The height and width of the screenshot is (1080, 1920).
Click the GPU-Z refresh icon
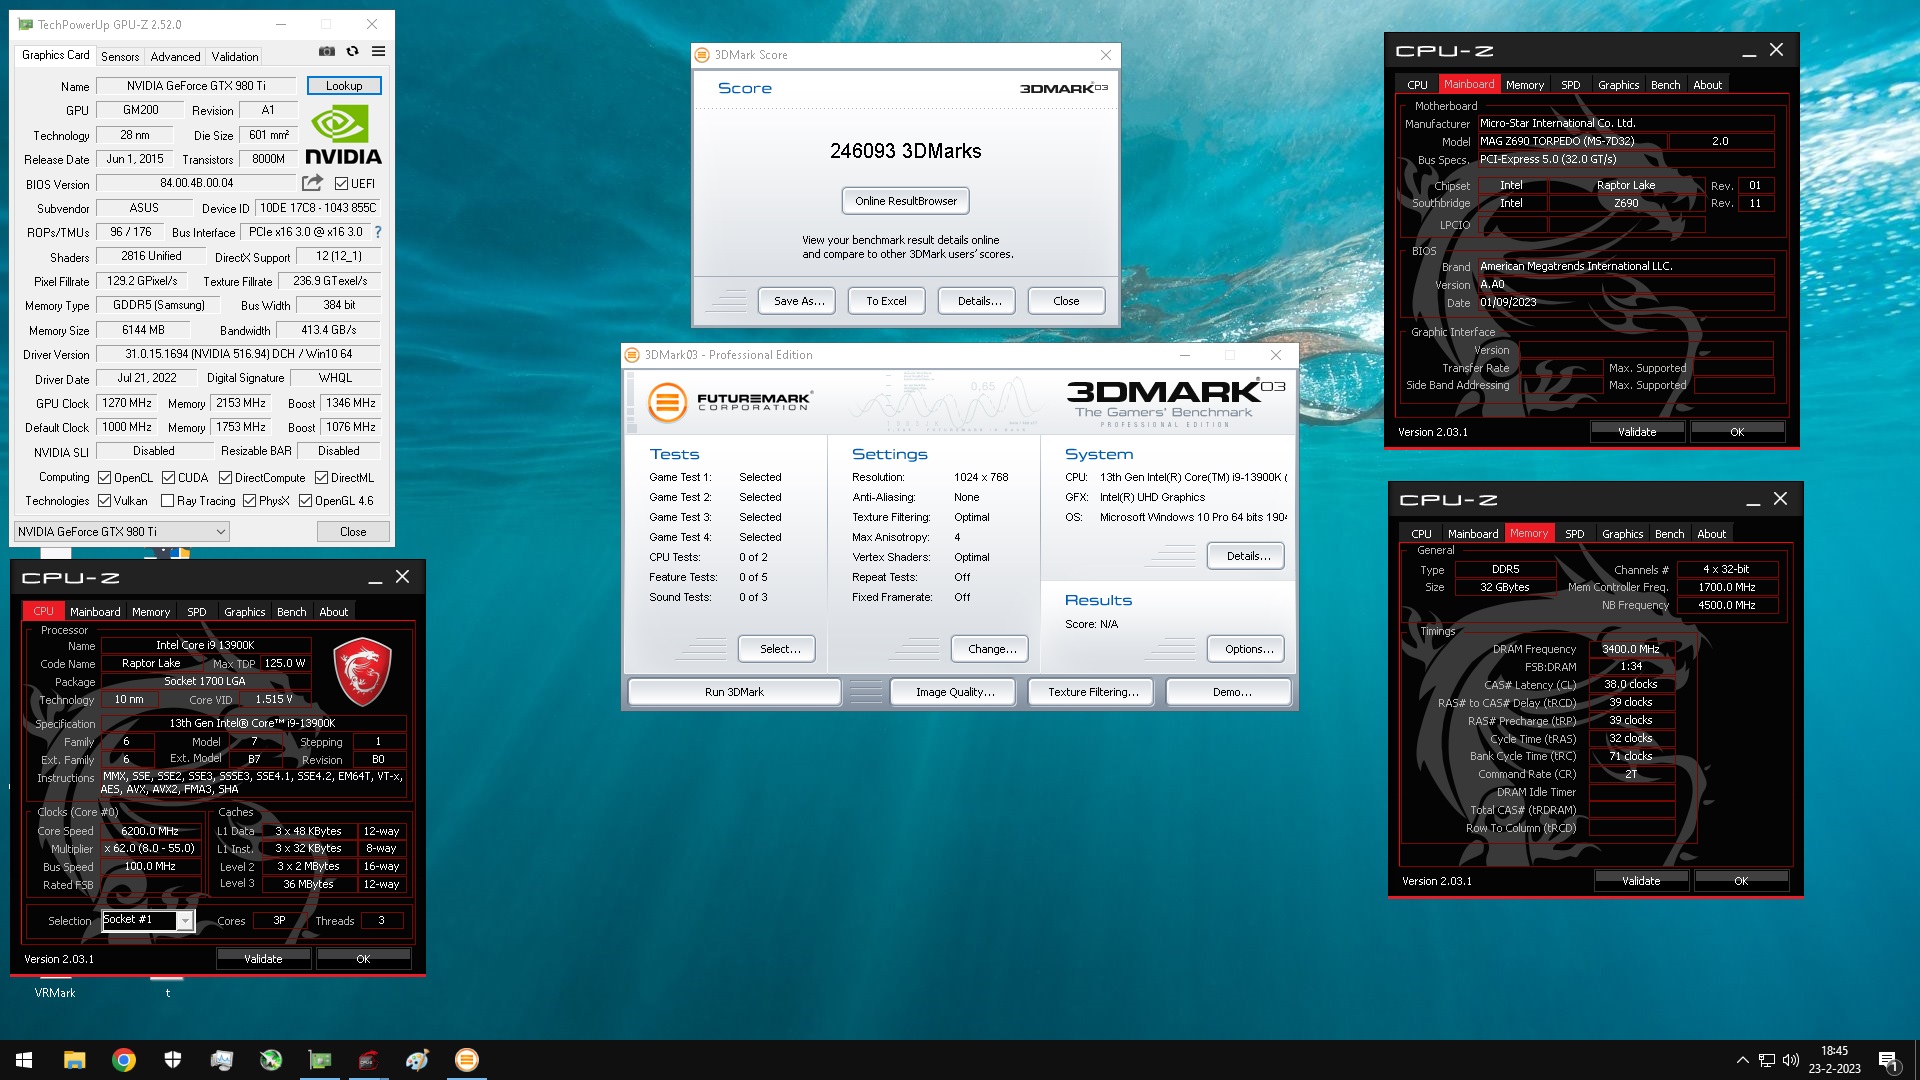tap(352, 51)
